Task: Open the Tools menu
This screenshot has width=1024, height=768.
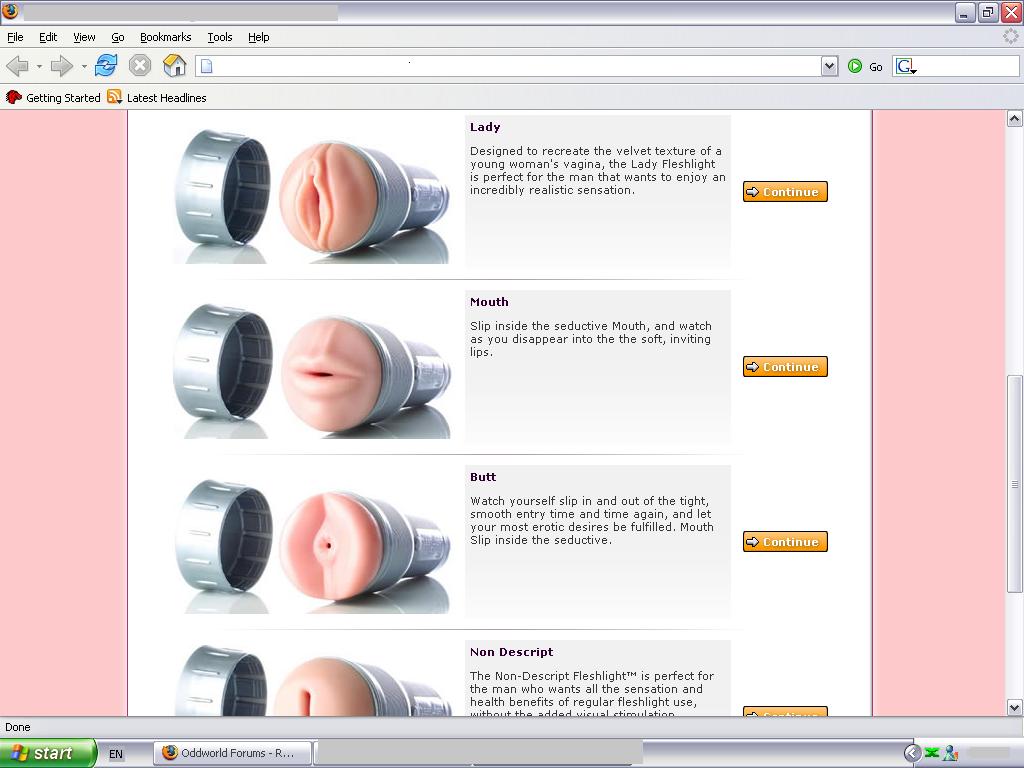Action: click(x=220, y=37)
